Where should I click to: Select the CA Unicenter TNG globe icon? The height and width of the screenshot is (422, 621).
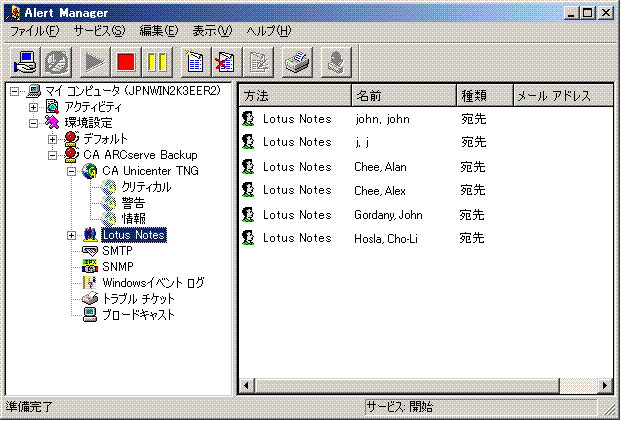(x=90, y=171)
